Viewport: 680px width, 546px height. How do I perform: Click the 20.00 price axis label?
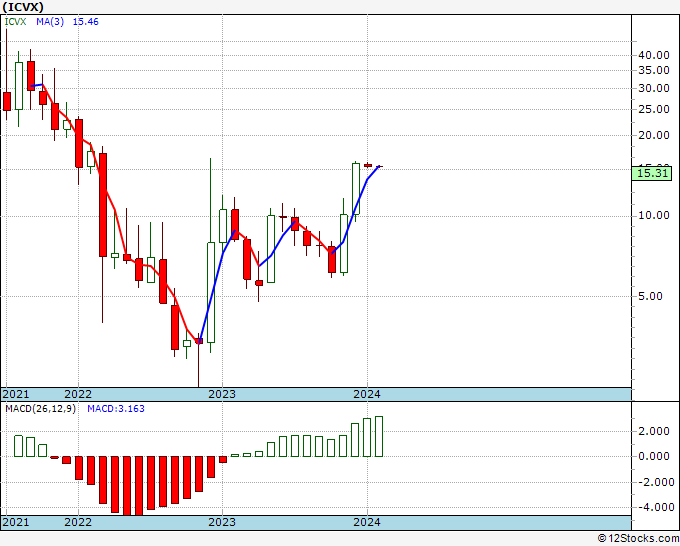[x=654, y=135]
